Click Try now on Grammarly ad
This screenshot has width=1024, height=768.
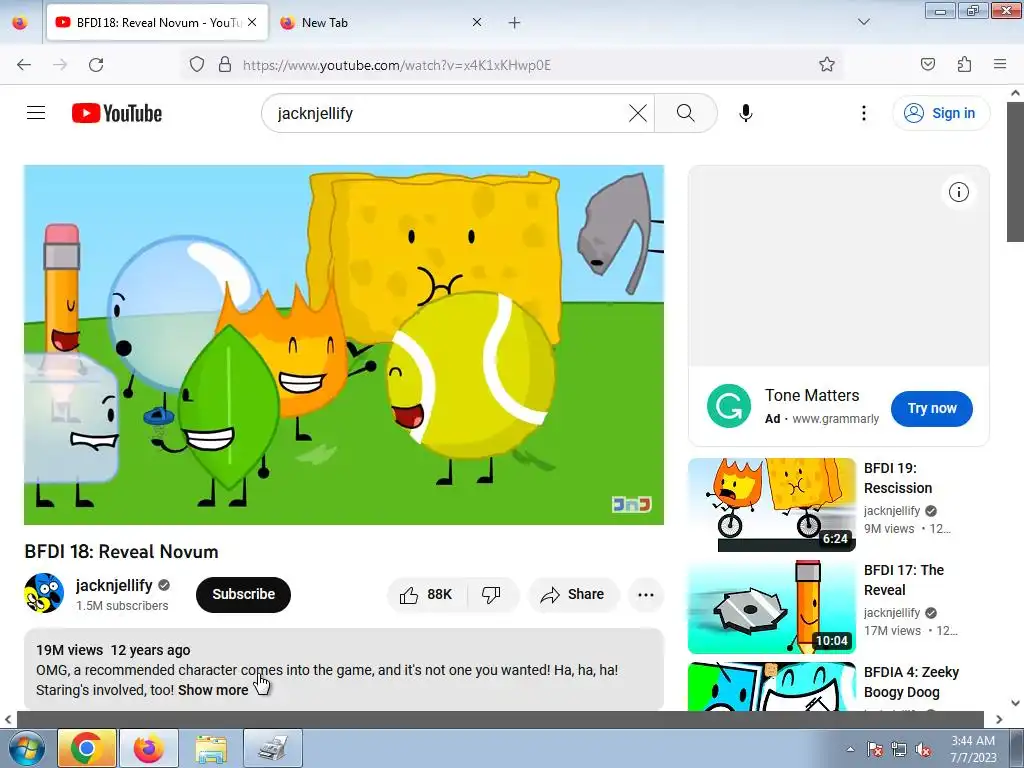coord(931,408)
